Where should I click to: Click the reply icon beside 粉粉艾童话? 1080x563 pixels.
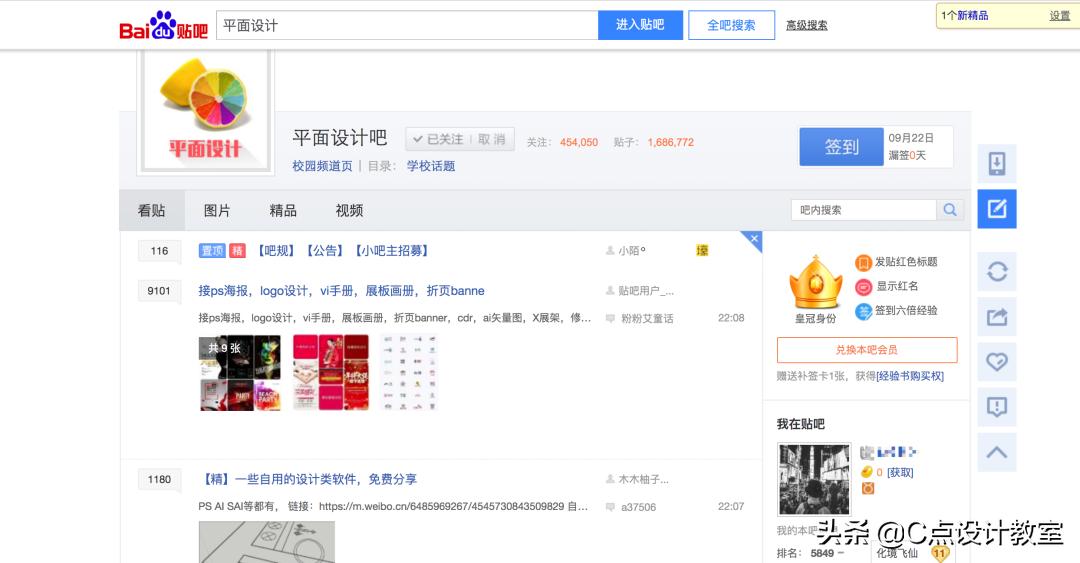610,318
